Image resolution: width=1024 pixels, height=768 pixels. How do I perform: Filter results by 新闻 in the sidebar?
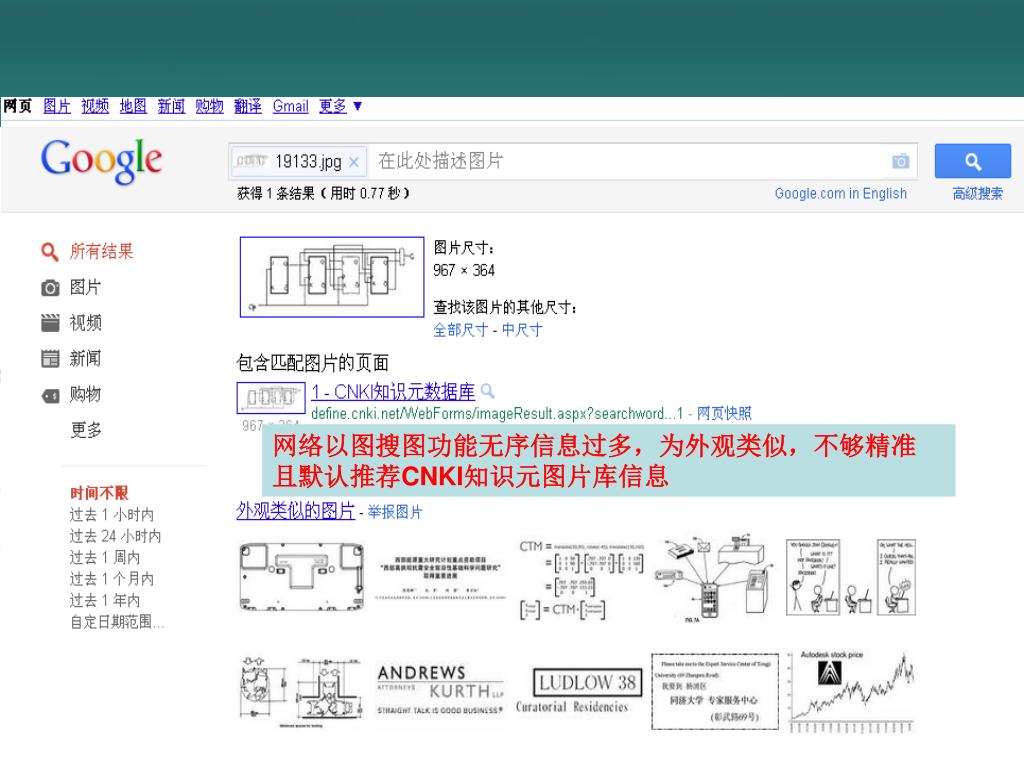point(86,359)
